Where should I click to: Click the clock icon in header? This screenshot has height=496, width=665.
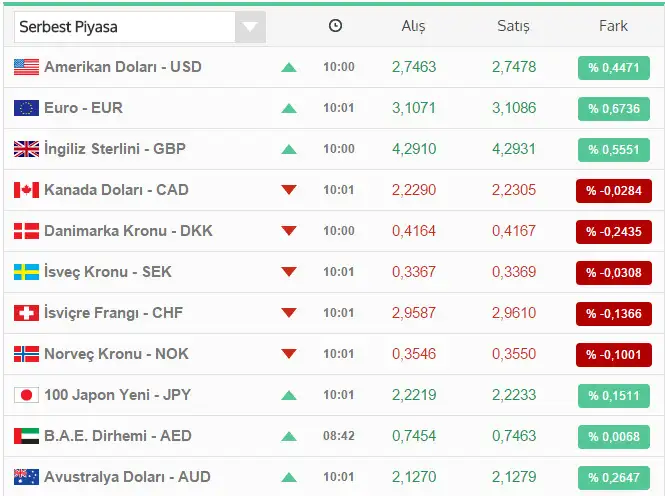point(335,26)
